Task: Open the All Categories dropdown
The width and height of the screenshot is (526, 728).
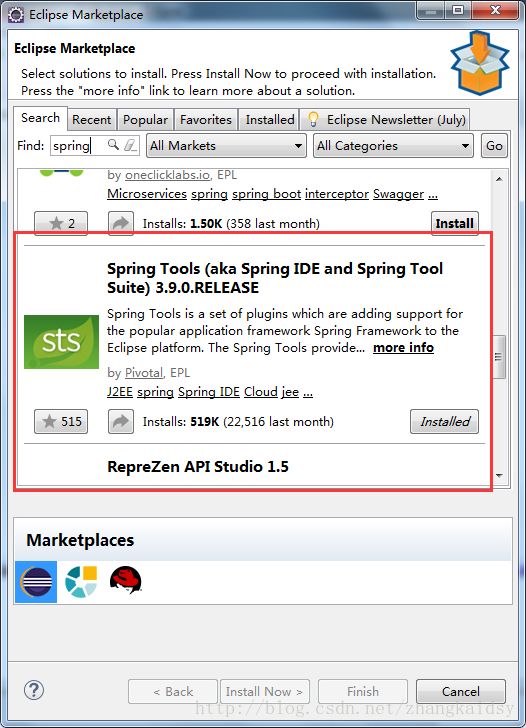Action: 393,146
